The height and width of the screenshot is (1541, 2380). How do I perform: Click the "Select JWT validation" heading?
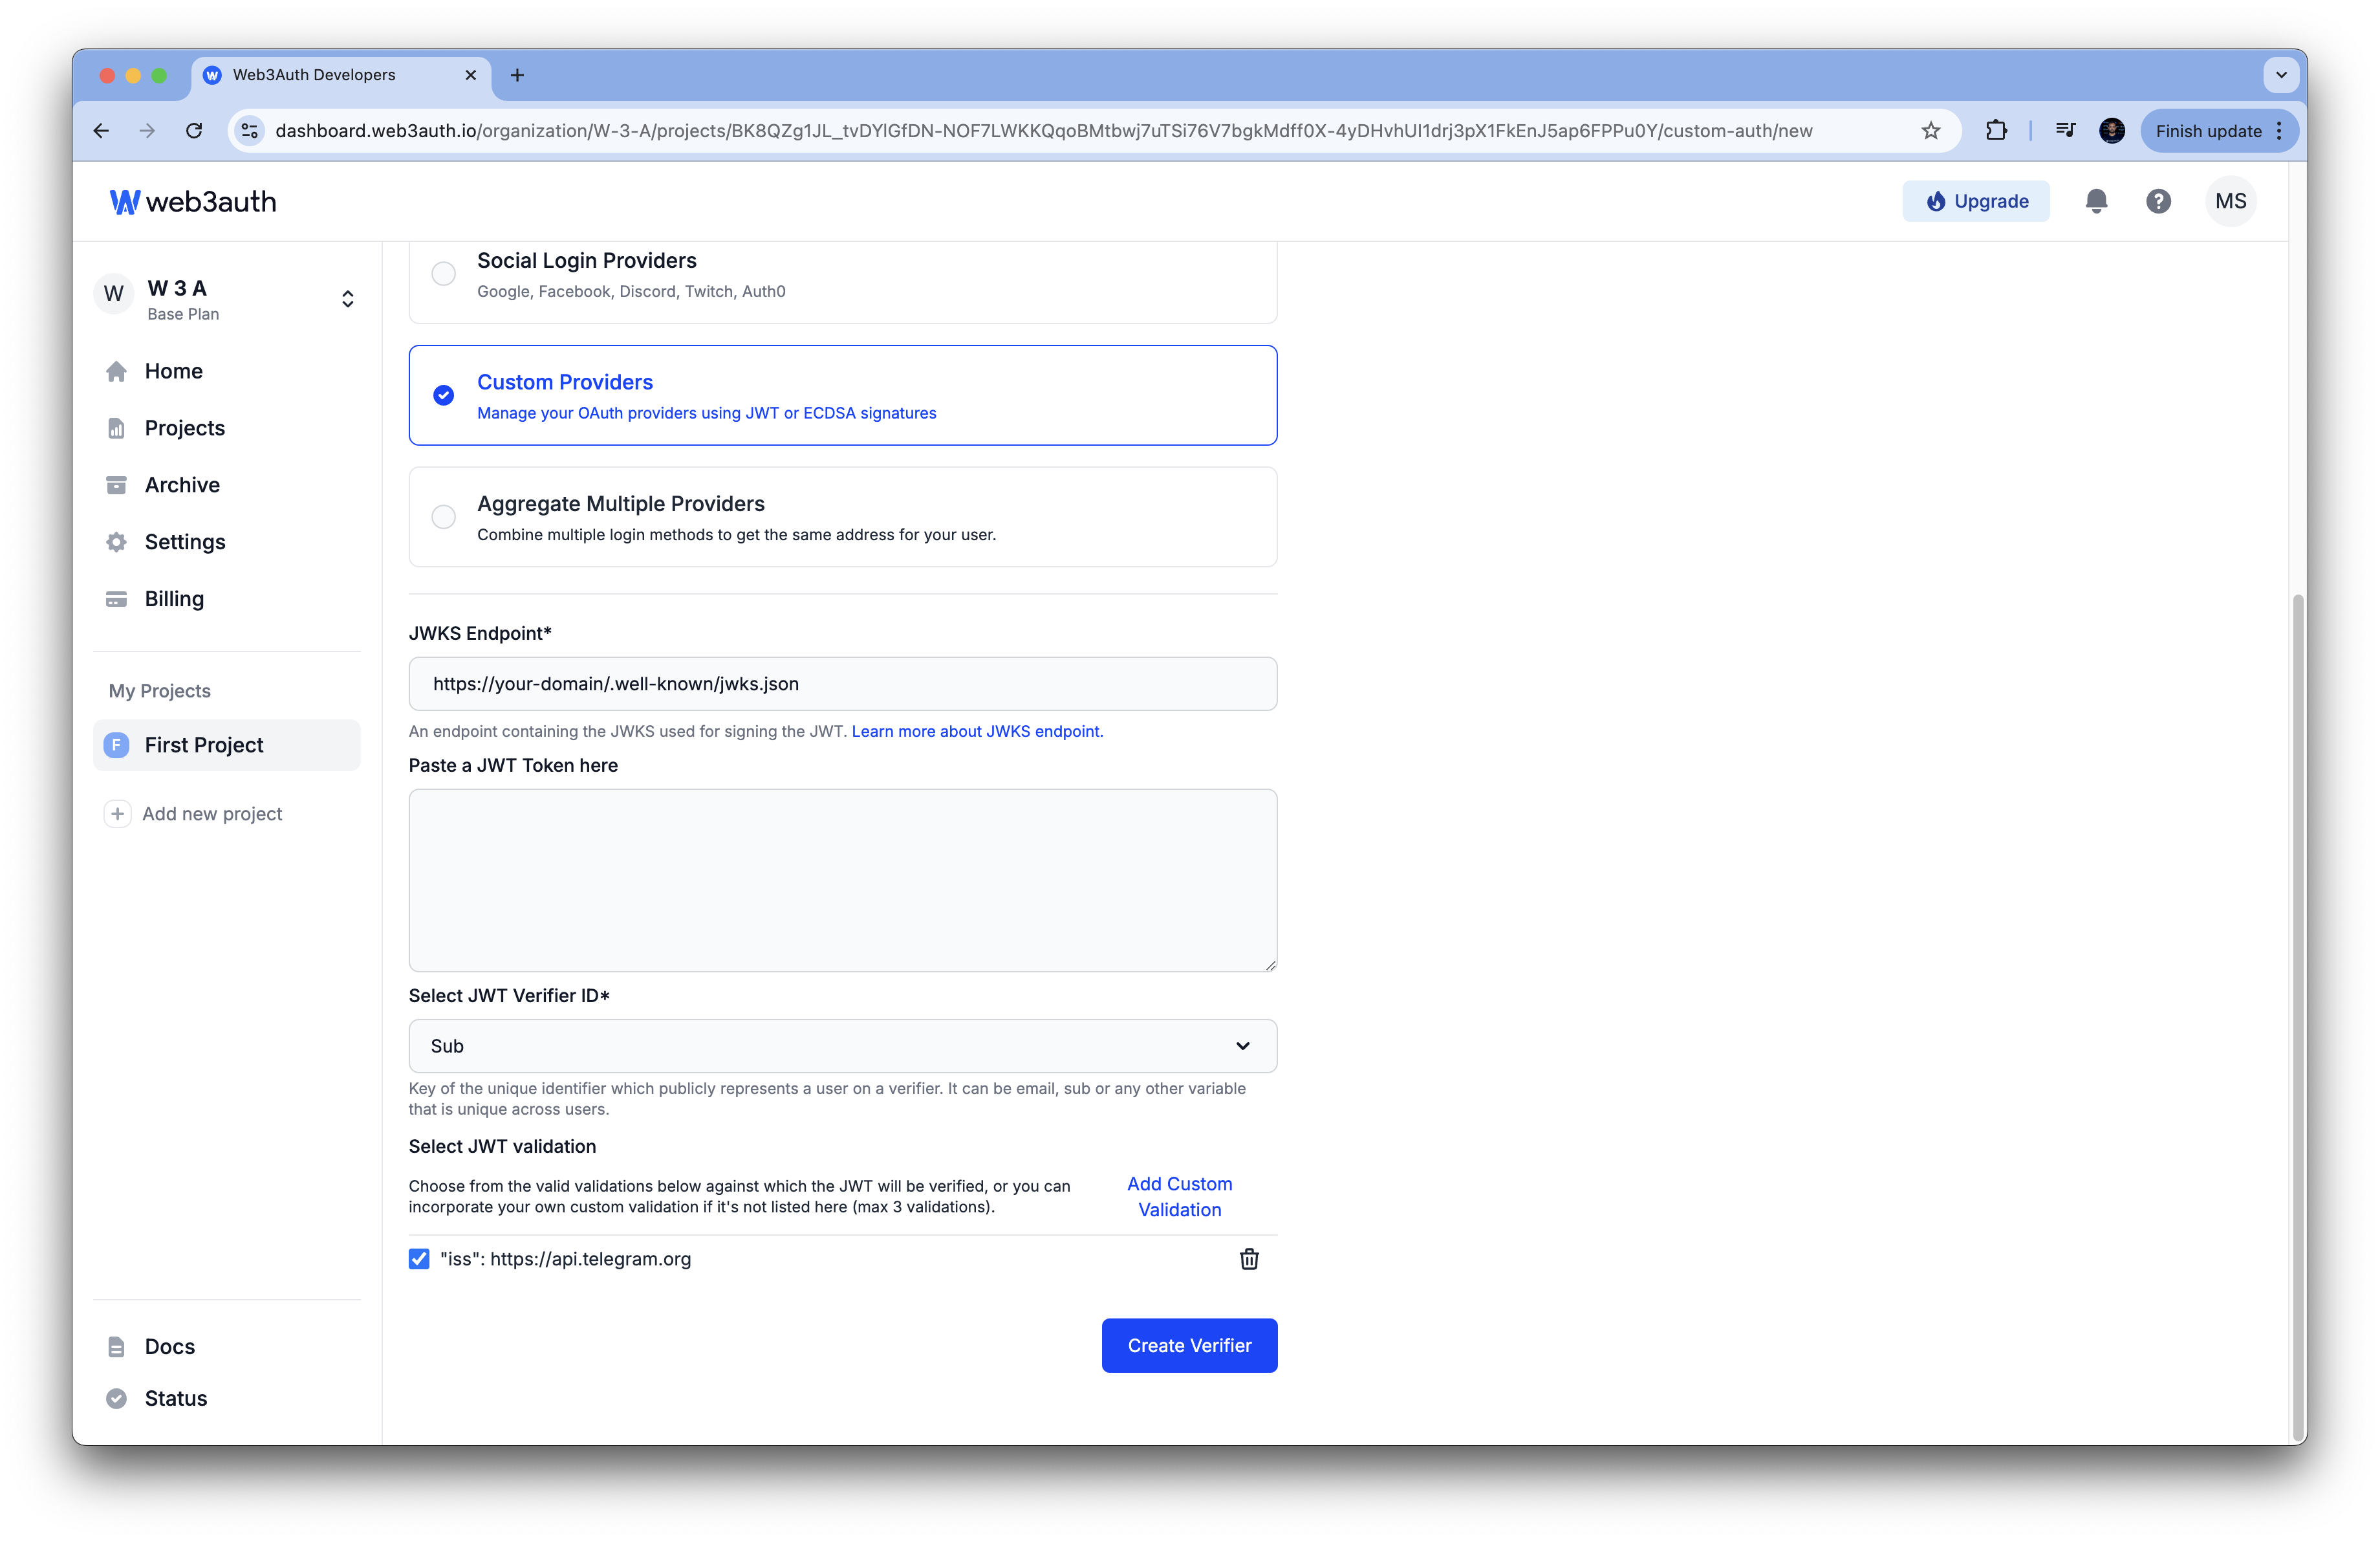tap(502, 1147)
